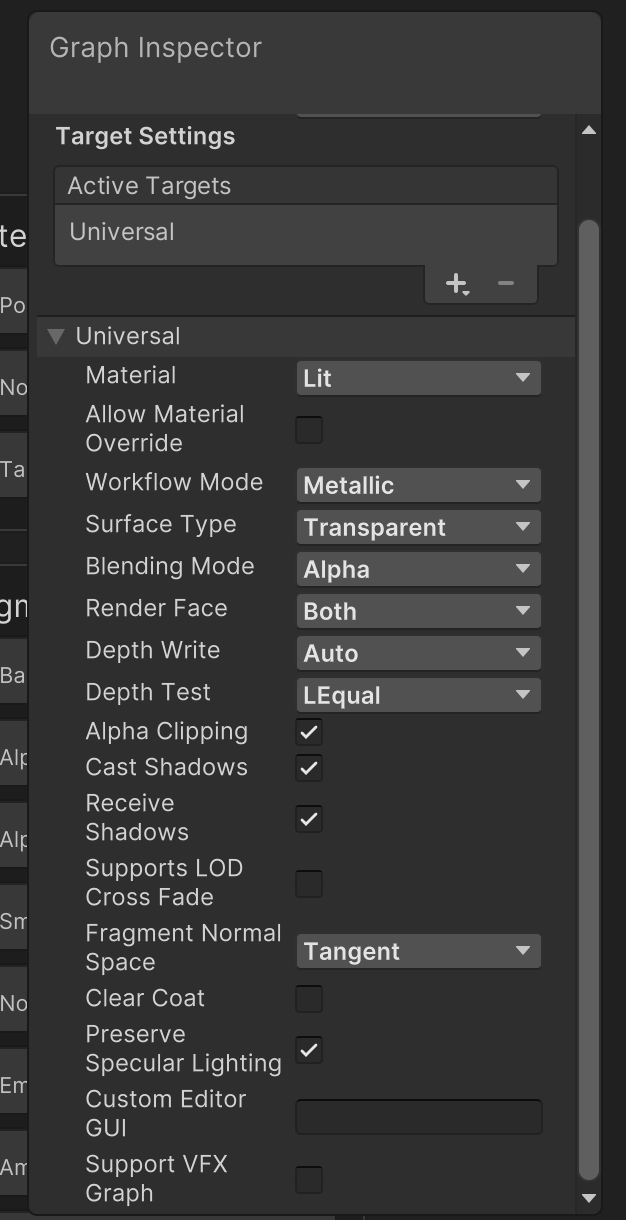The width and height of the screenshot is (626, 1220).
Task: Open Render Face dropdown showing Both
Action: coord(418,611)
